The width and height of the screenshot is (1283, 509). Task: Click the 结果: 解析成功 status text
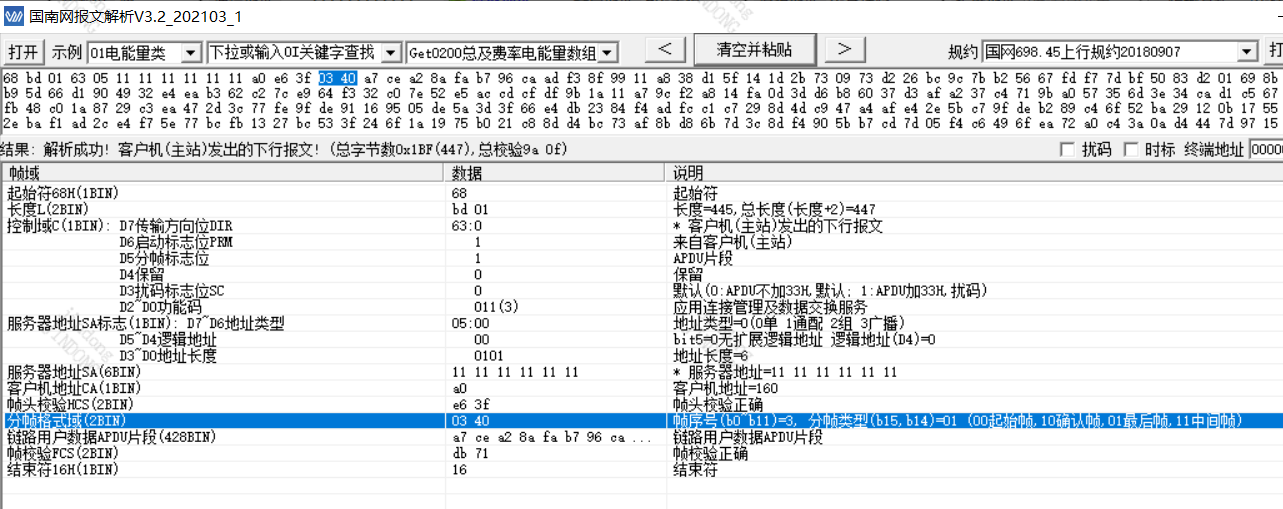point(285,150)
